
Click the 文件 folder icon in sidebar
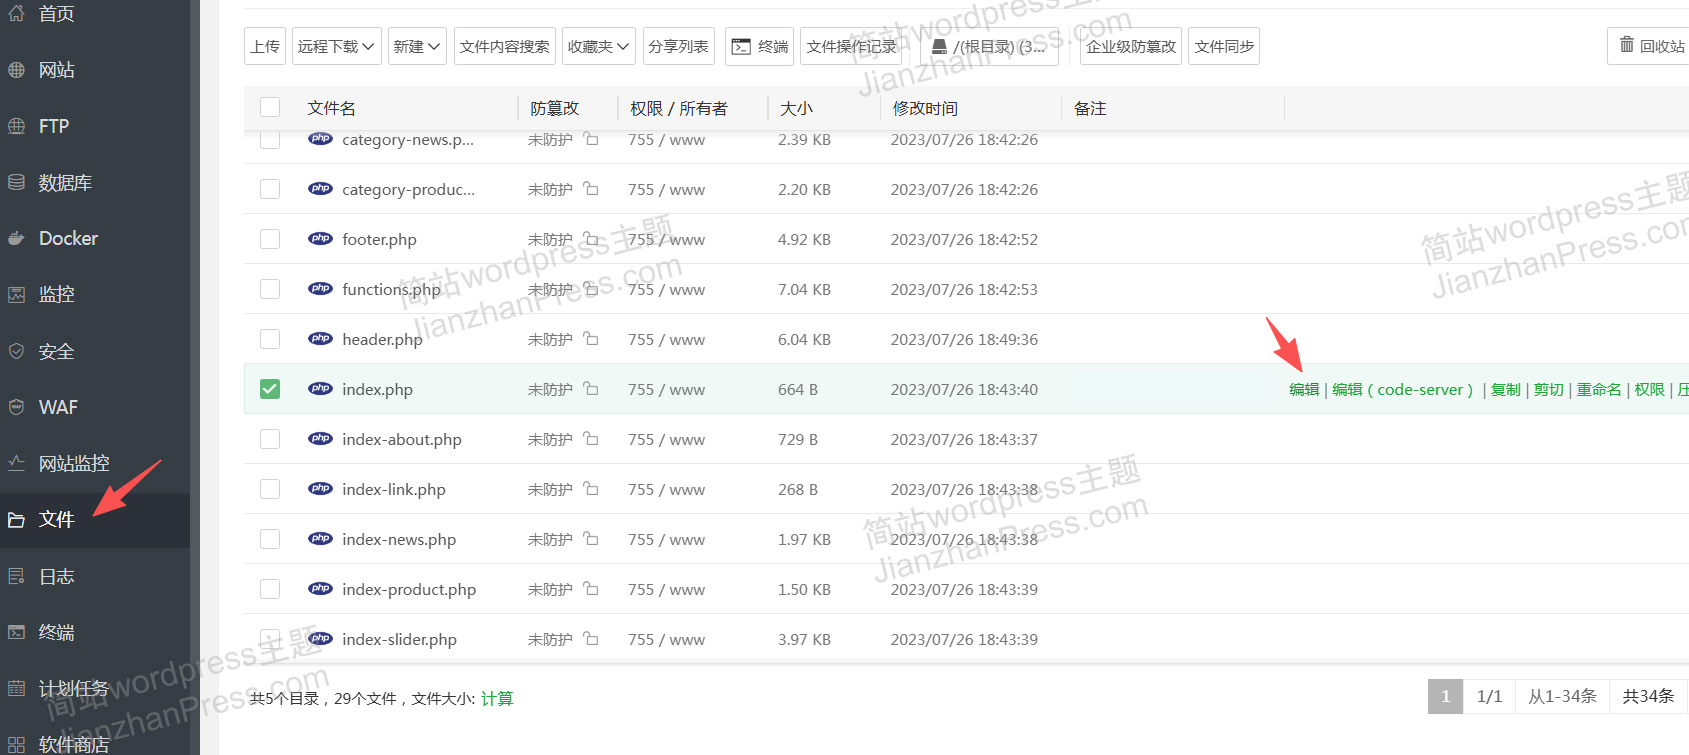16,520
